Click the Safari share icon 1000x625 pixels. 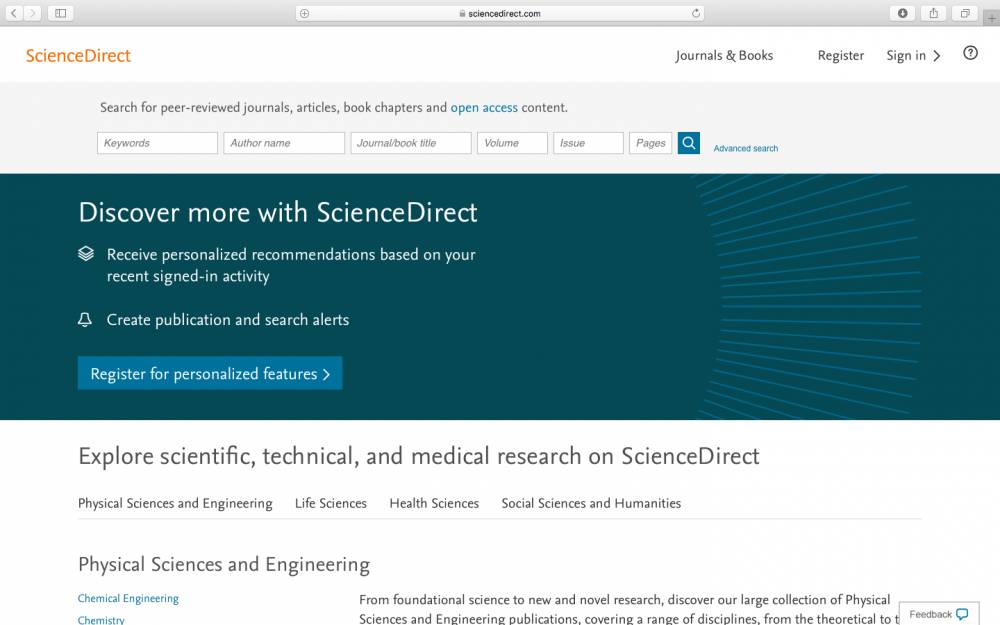coord(934,13)
